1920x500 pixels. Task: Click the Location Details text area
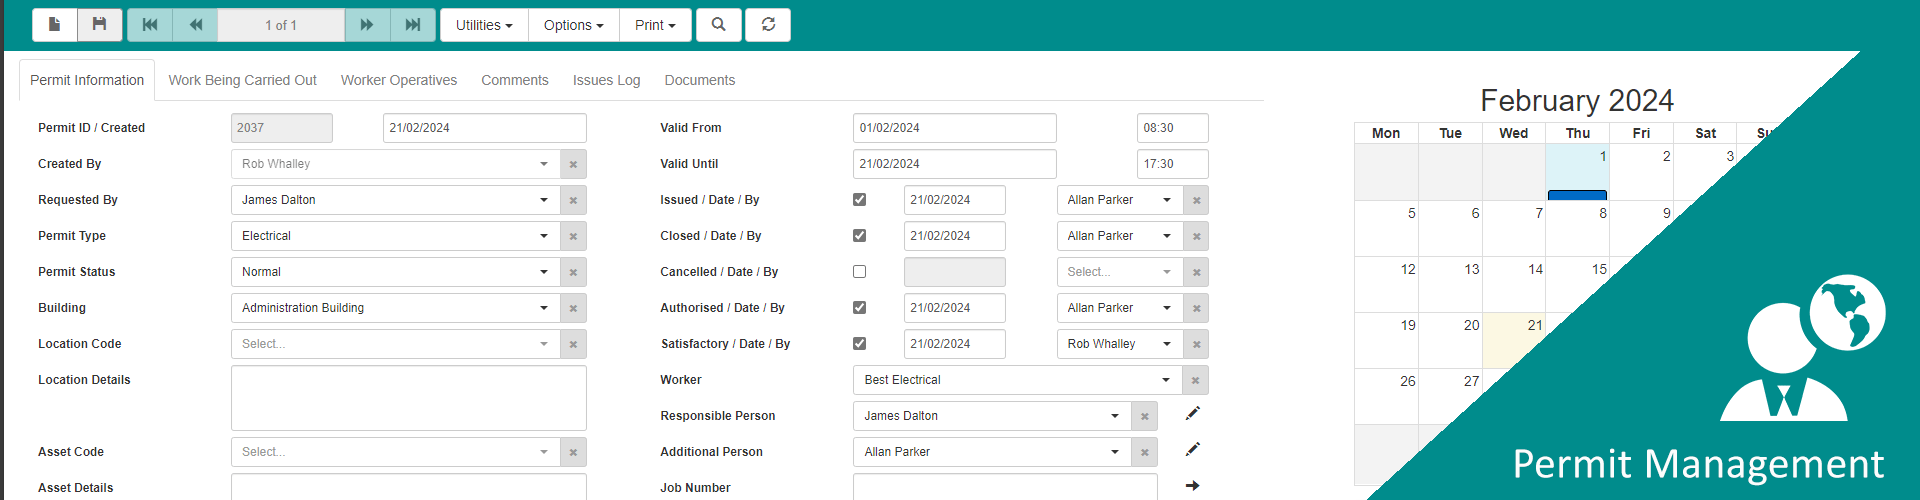pos(409,398)
